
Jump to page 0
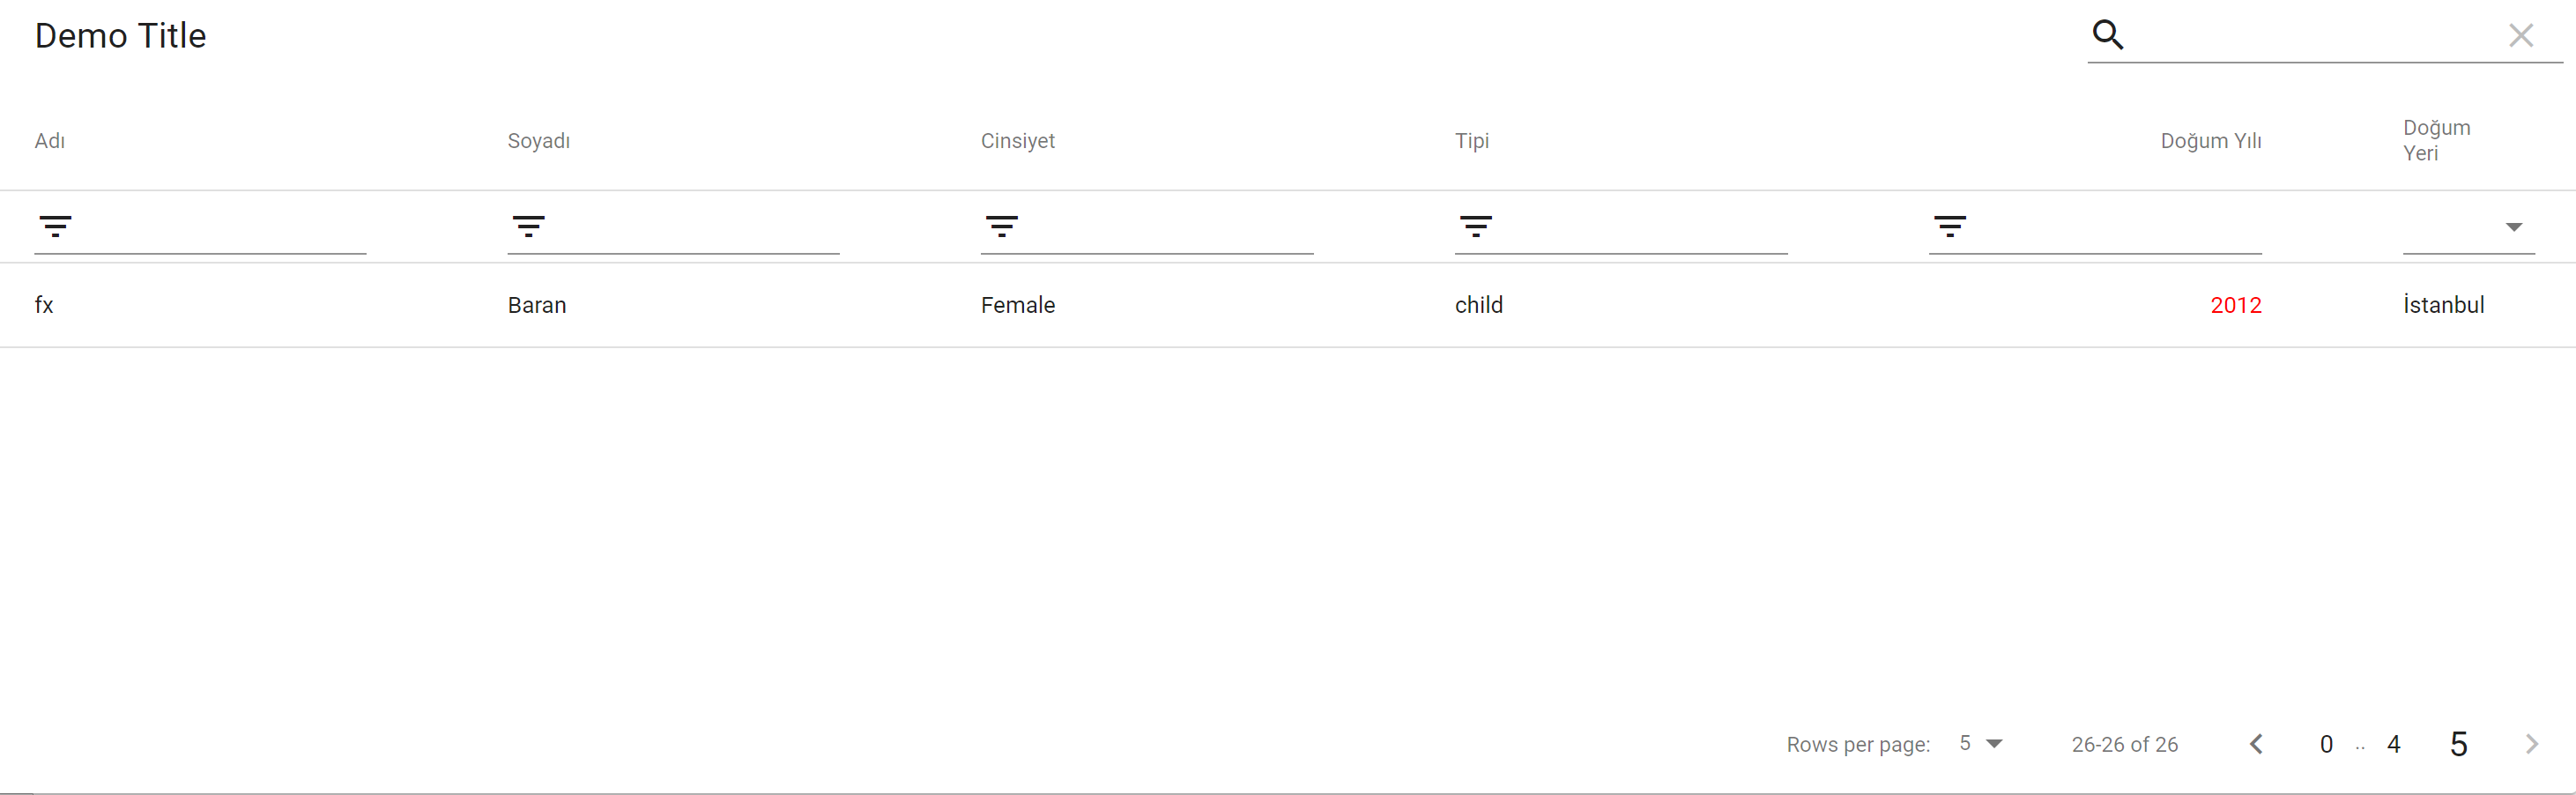coord(2325,743)
